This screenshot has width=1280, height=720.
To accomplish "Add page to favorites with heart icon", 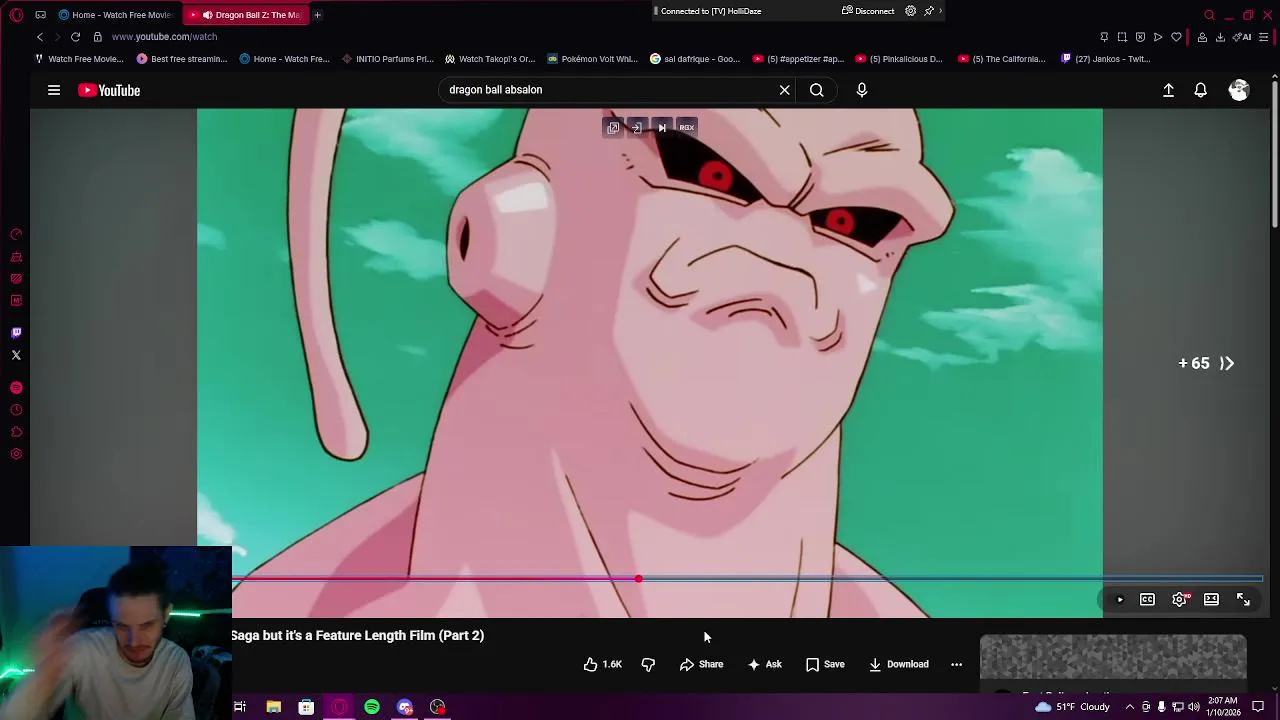I will [1176, 37].
